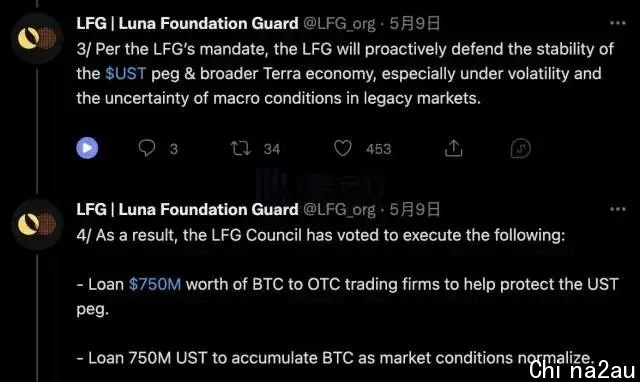
Task: Click the @LFG_org handle on tweet 4
Action: (339, 210)
